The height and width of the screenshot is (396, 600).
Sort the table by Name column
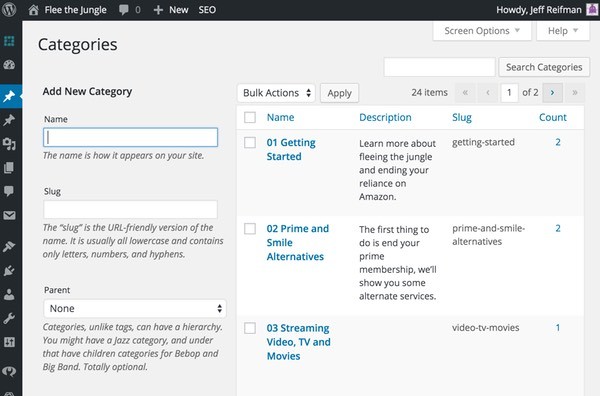point(280,117)
